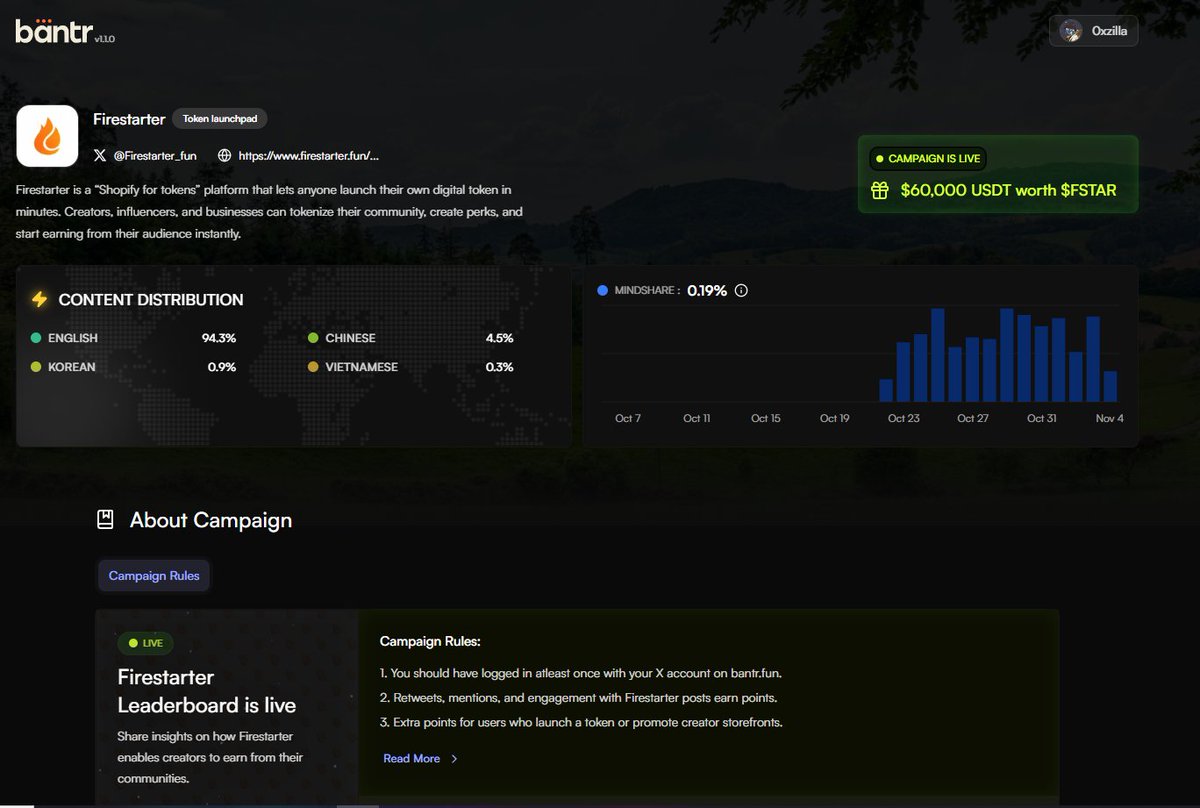Click the Firestarter Leaderboard is live heading

(207, 691)
